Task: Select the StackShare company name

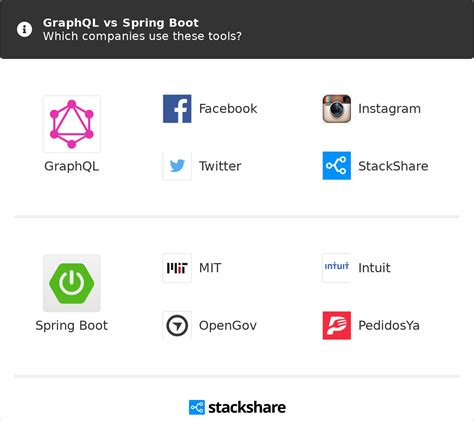Action: pyautogui.click(x=393, y=166)
